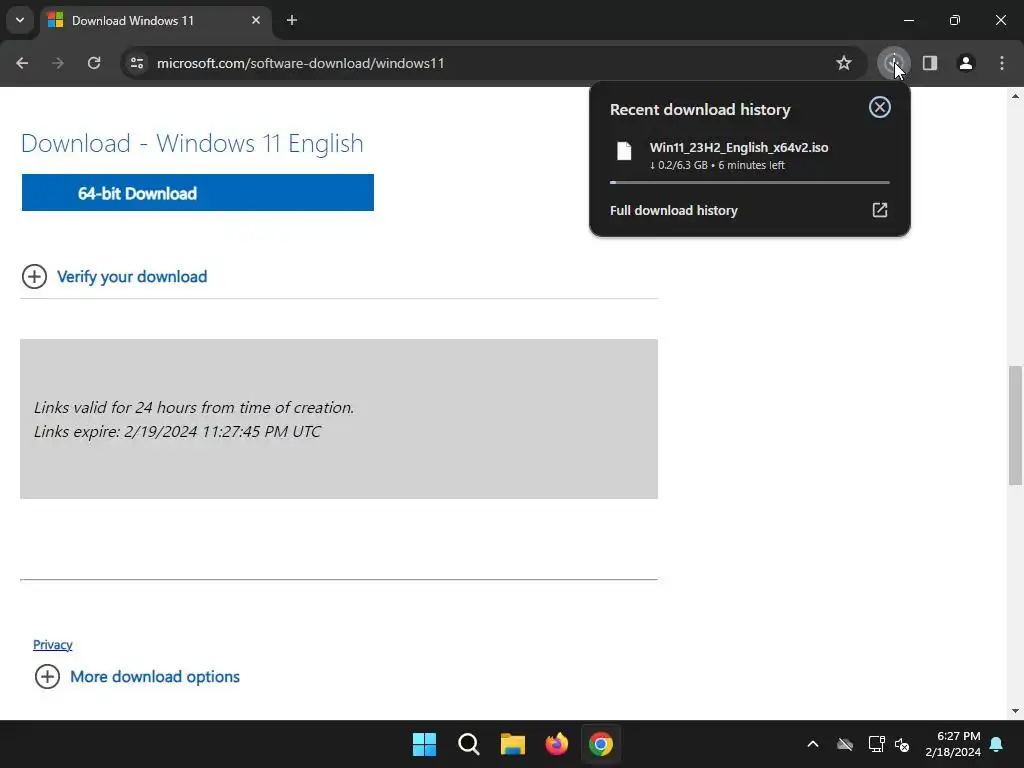Viewport: 1024px width, 768px height.
Task: Click the muted volume tray icon
Action: point(902,744)
